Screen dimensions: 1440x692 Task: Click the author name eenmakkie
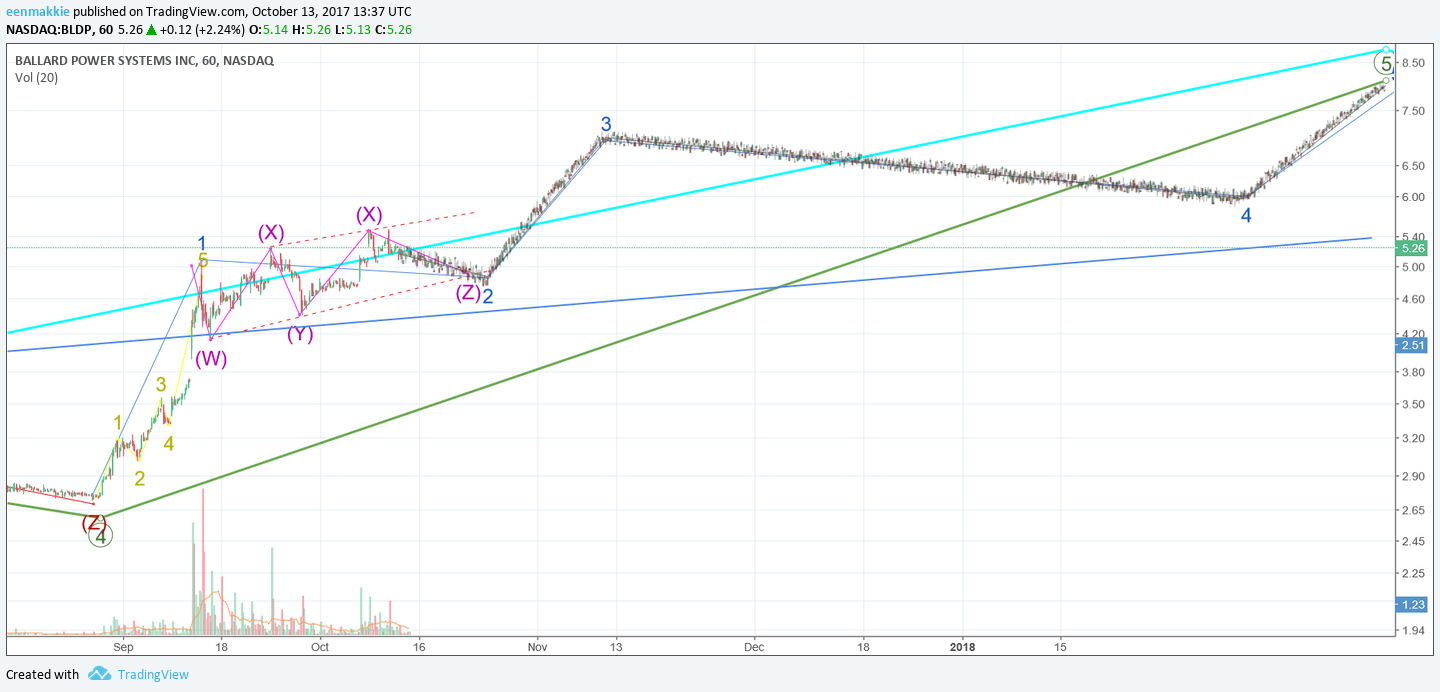point(38,11)
